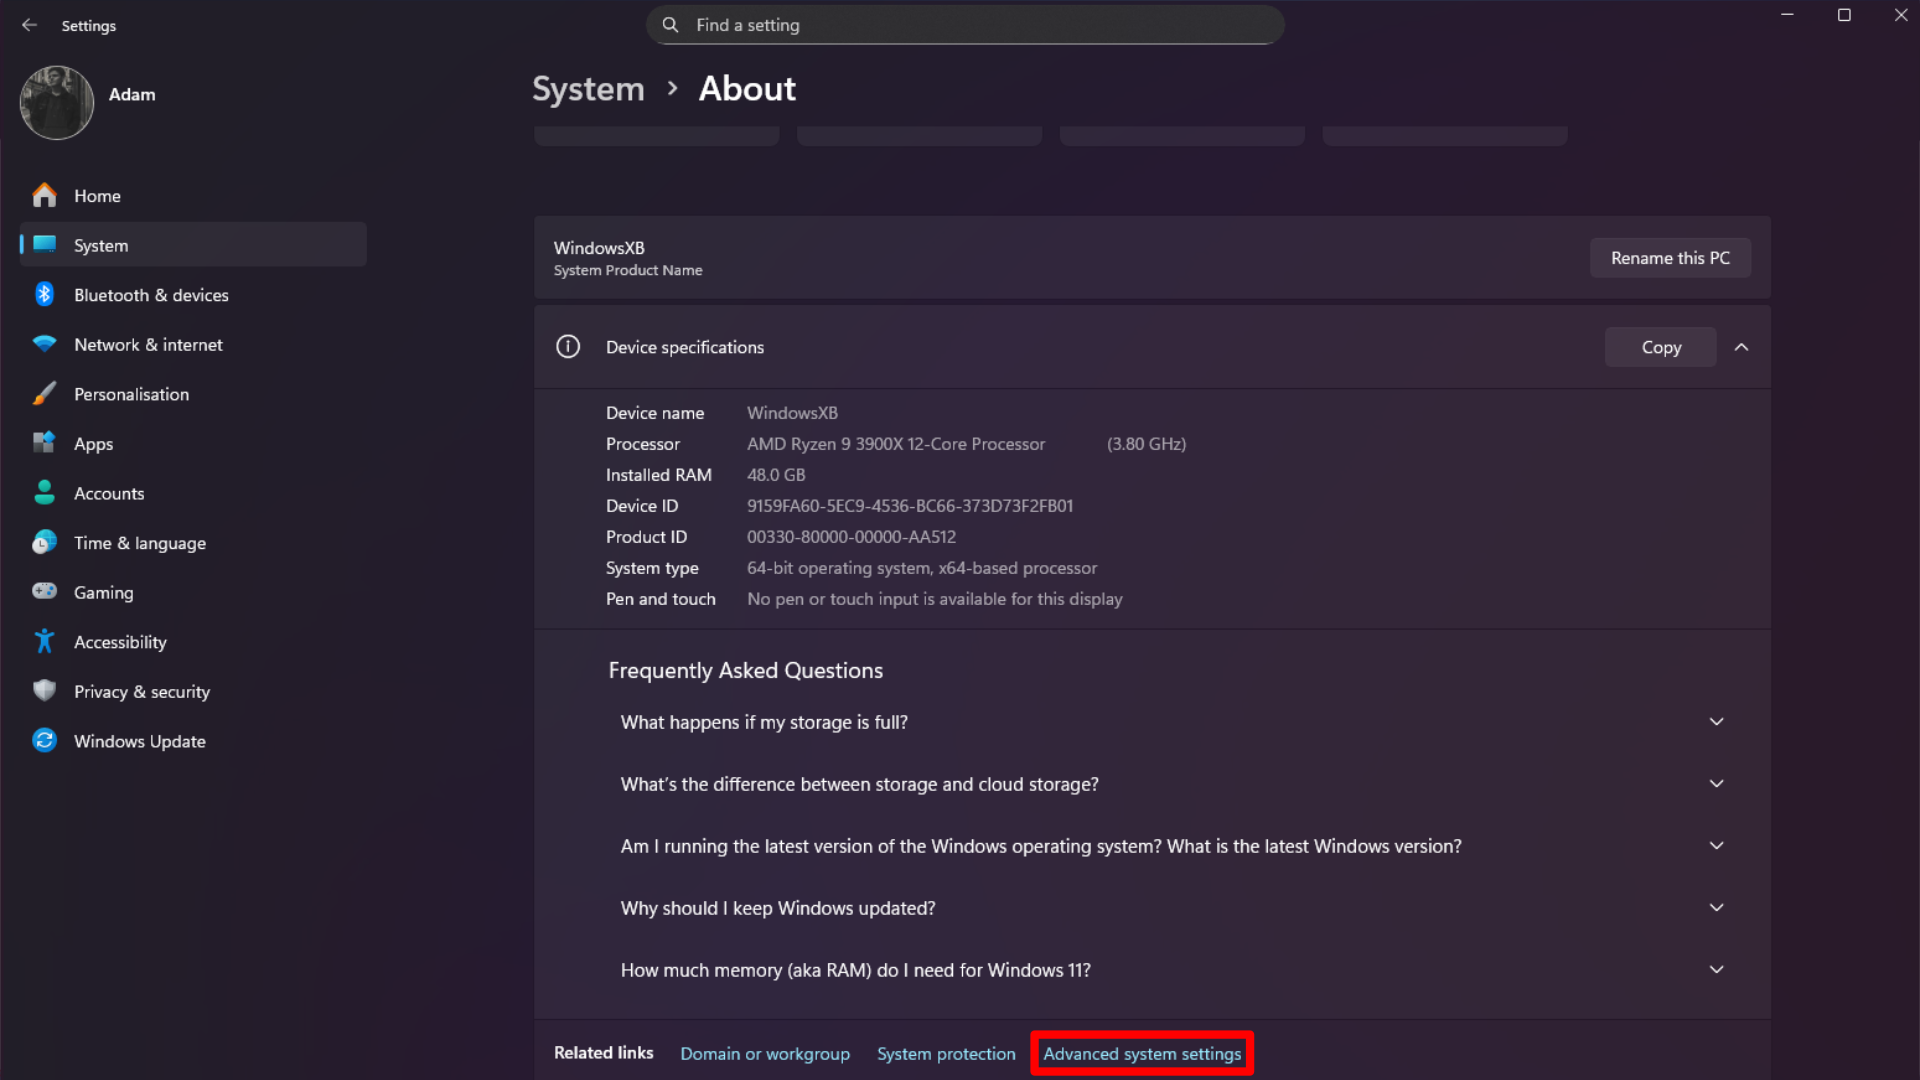Open Privacy & security settings
Screen dimensions: 1920x1080
click(x=141, y=691)
